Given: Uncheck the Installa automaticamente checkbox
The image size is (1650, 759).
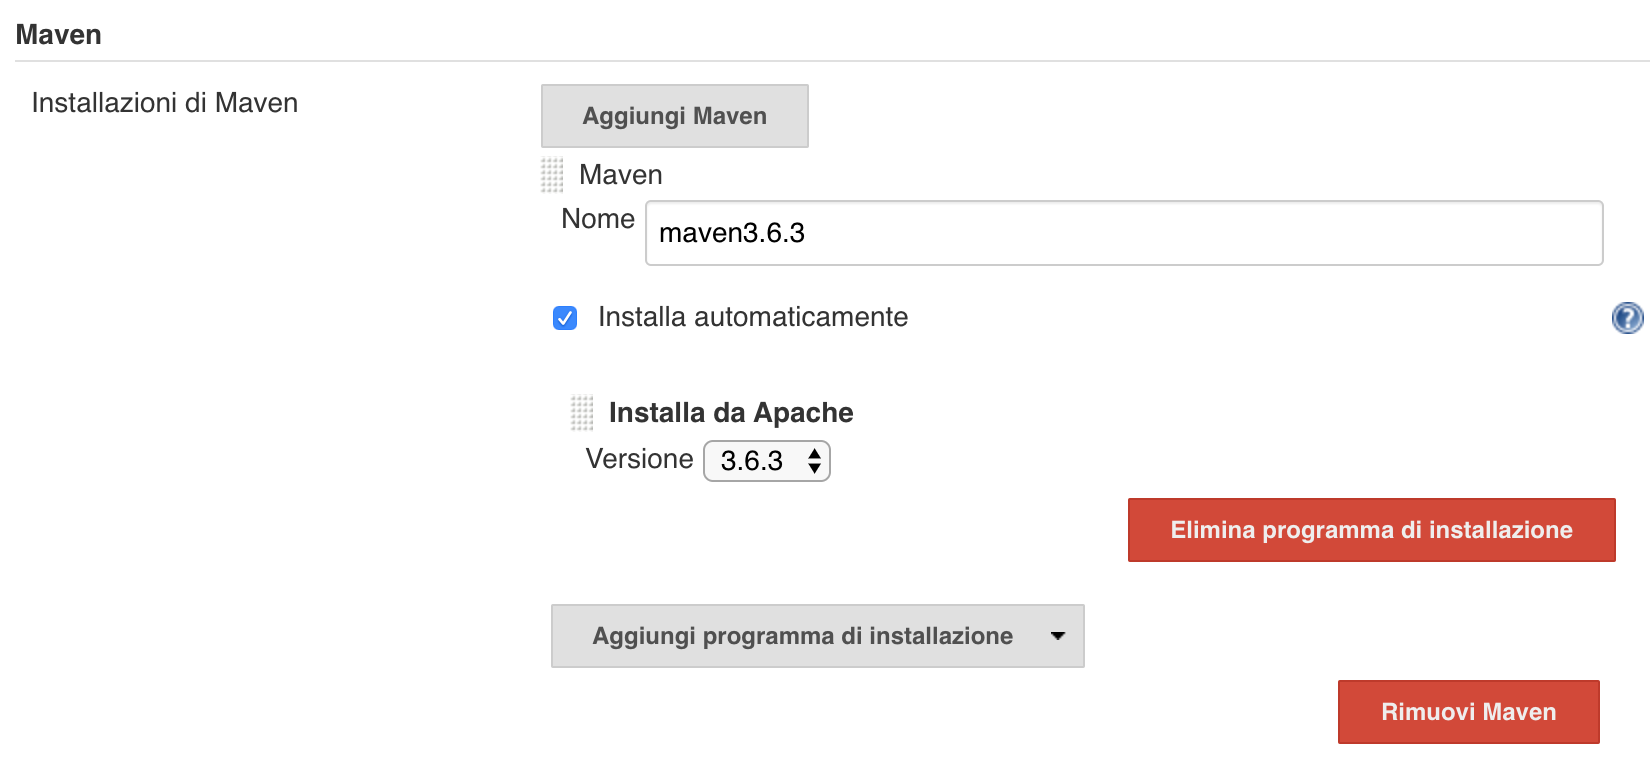Looking at the screenshot, I should pos(565,318).
